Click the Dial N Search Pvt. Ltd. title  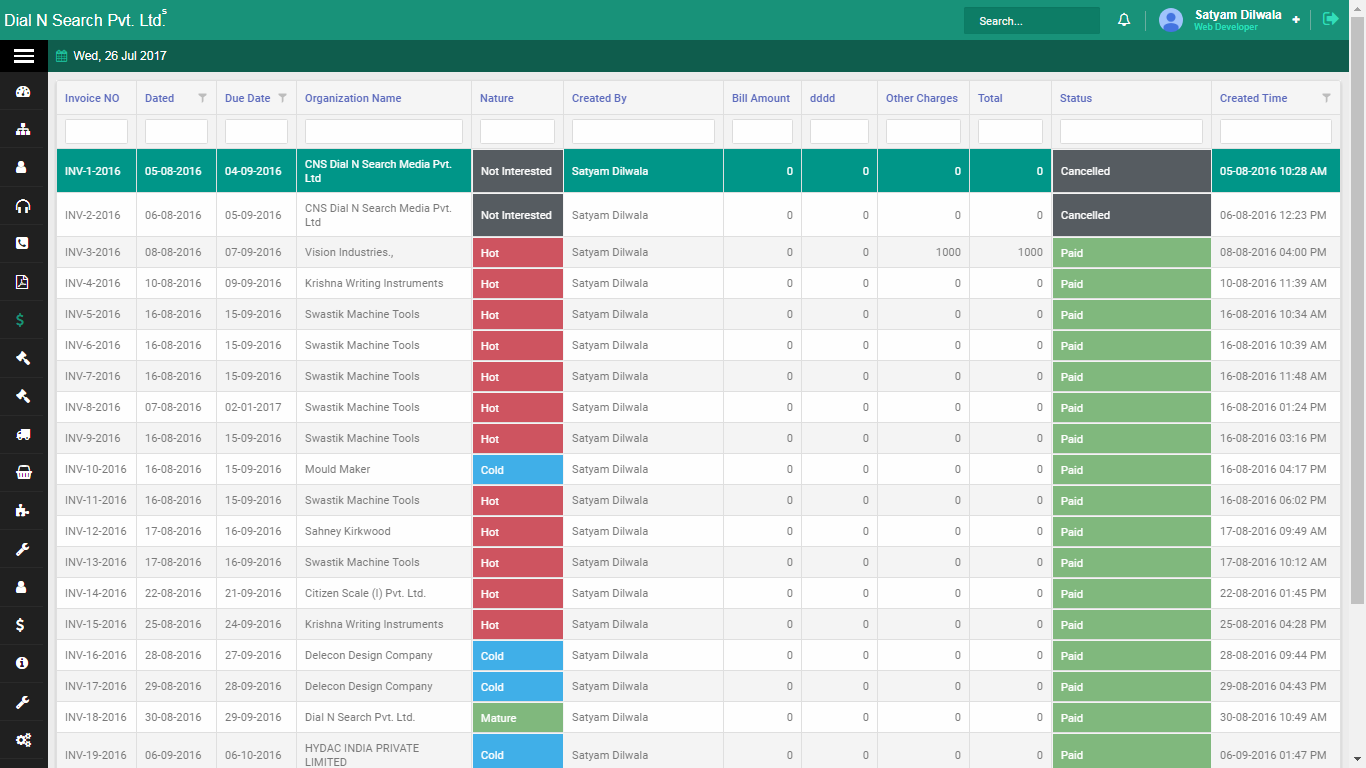[x=83, y=20]
